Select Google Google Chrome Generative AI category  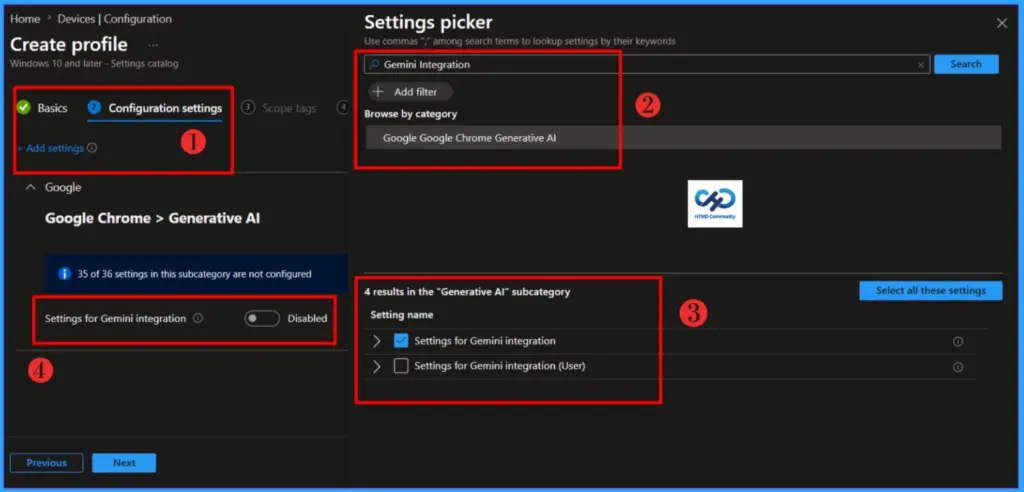point(683,138)
